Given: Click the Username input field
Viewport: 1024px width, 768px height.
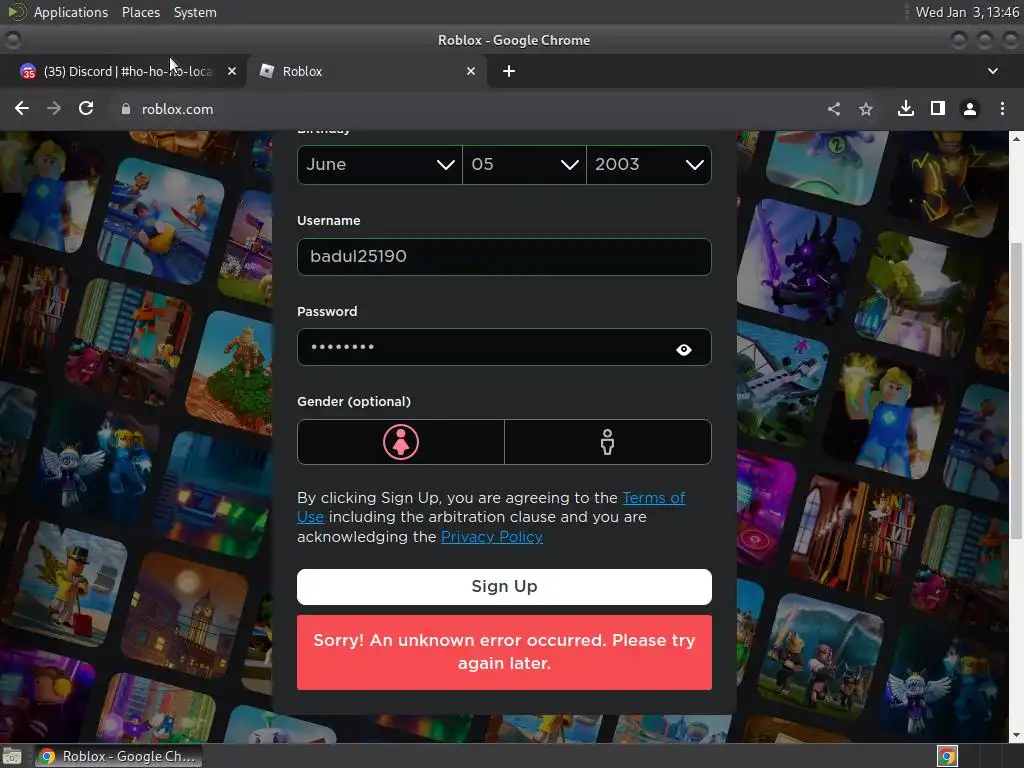Looking at the screenshot, I should [x=504, y=257].
